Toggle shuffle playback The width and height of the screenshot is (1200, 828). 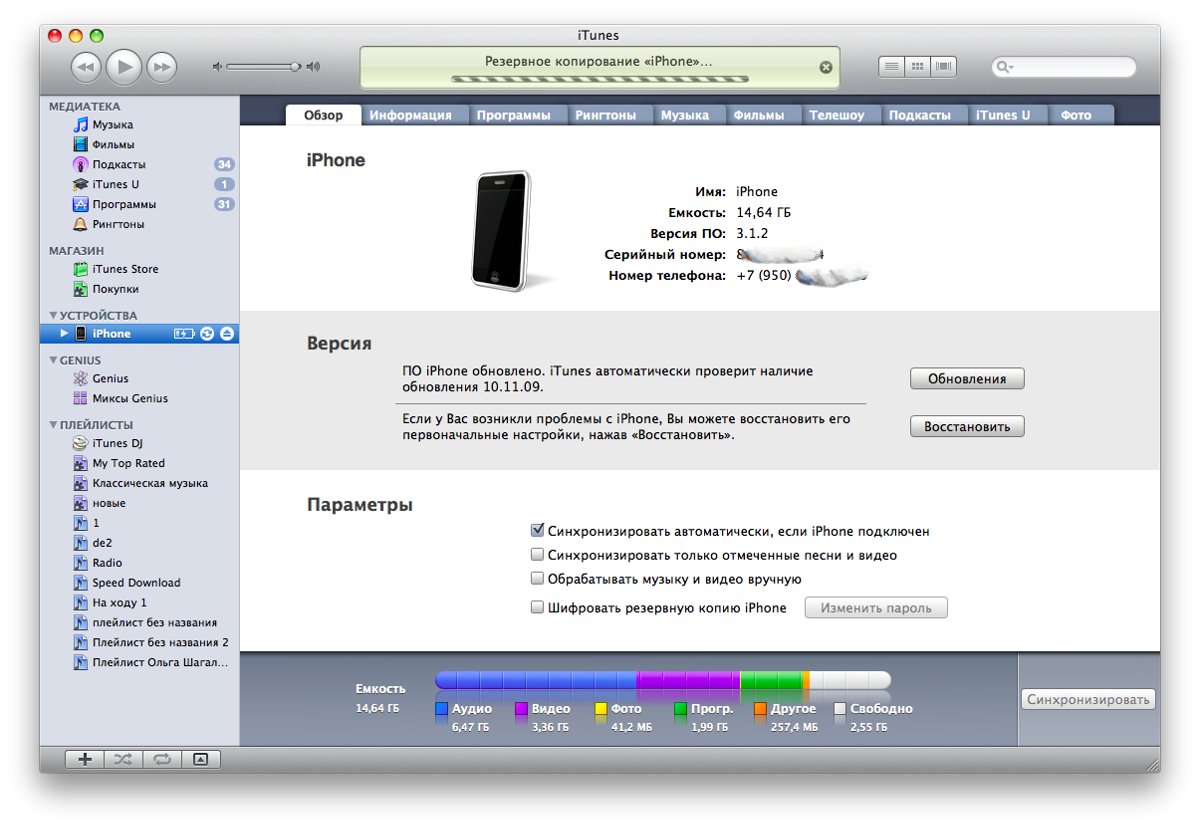[122, 759]
